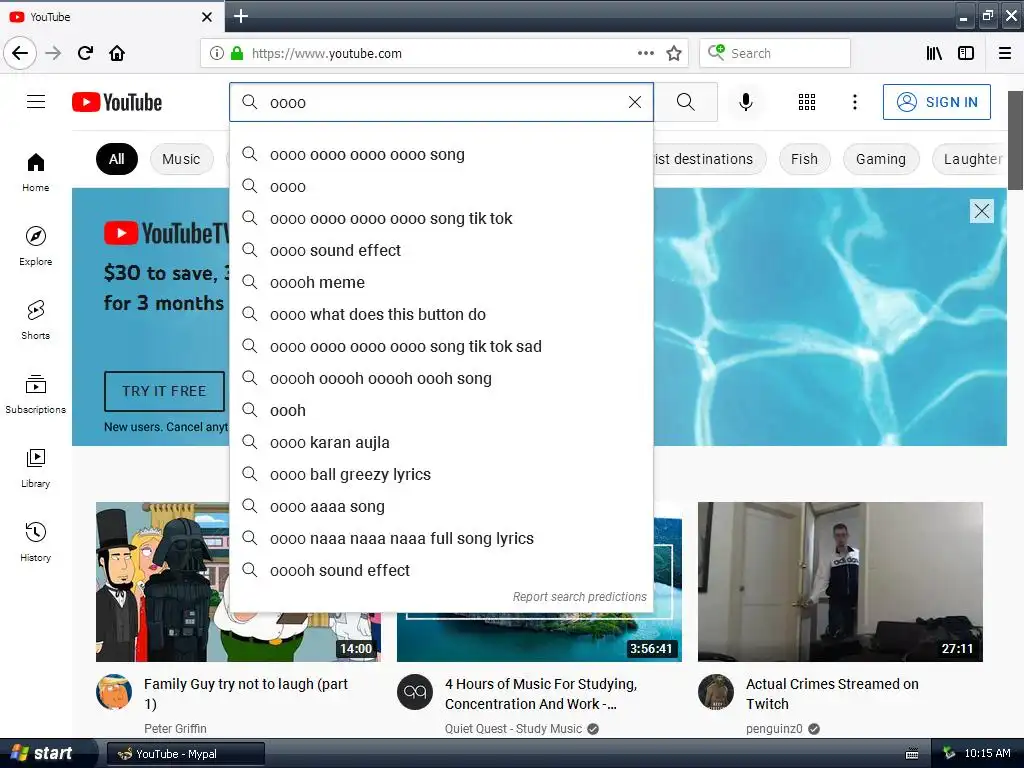Open page actions three-dot menu in the URL bar
1024x768 pixels.
coord(646,53)
